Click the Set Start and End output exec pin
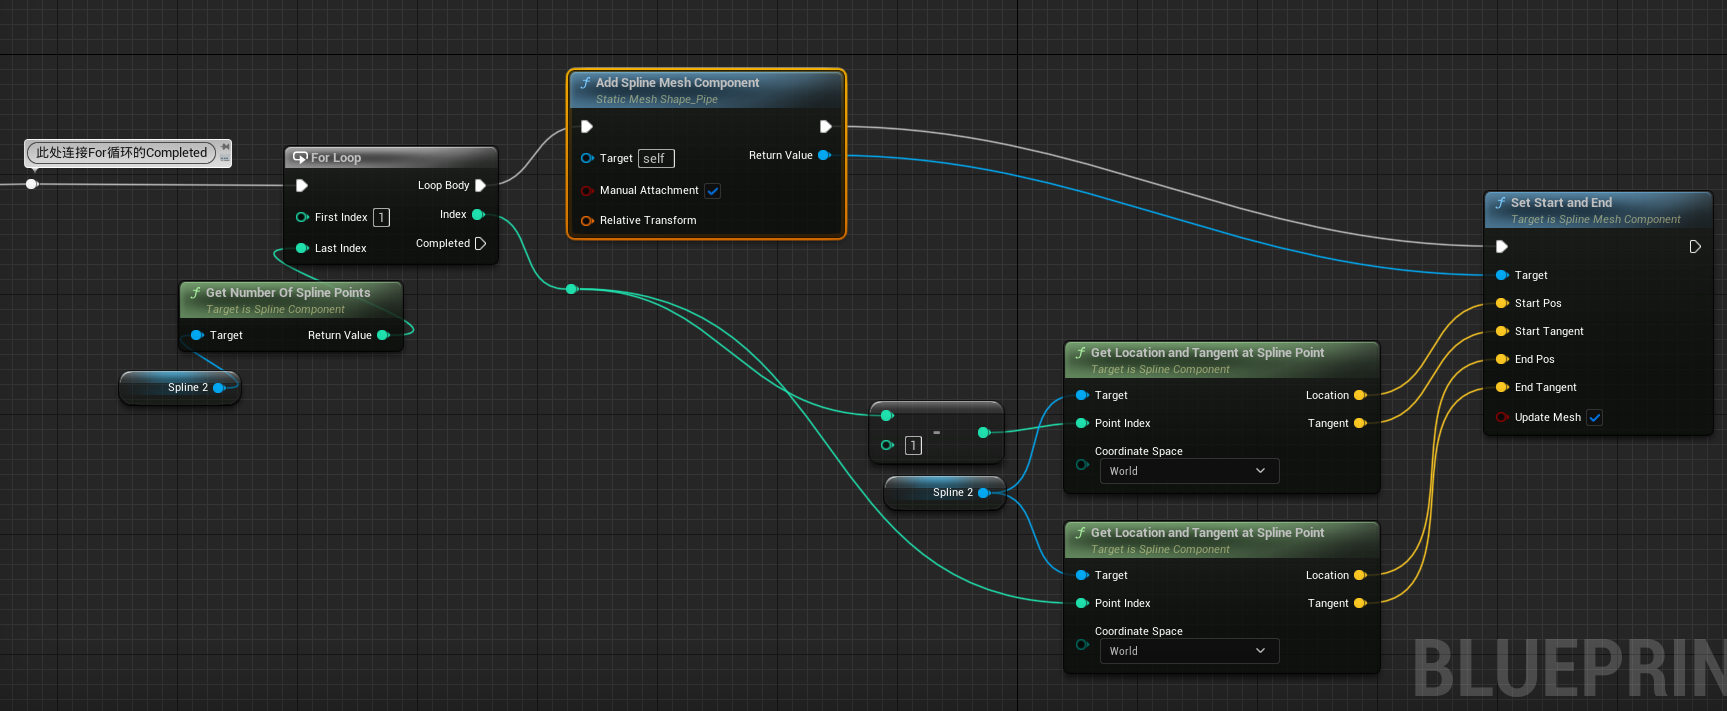Screen dimensions: 1727x711 point(1695,246)
